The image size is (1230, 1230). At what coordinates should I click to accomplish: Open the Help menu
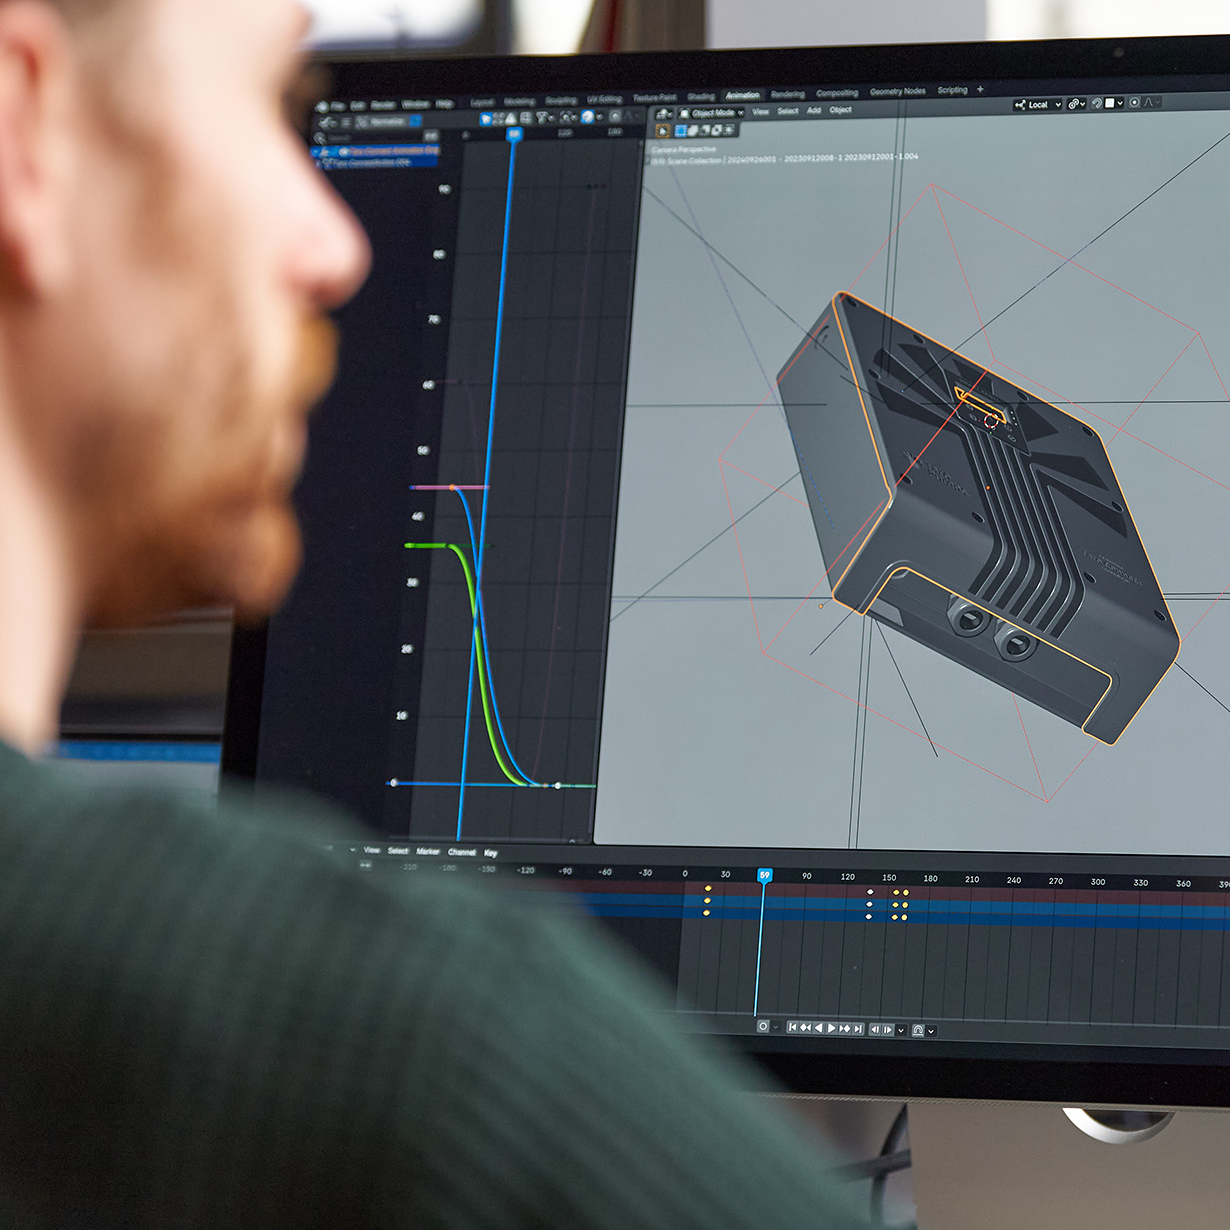click(444, 104)
